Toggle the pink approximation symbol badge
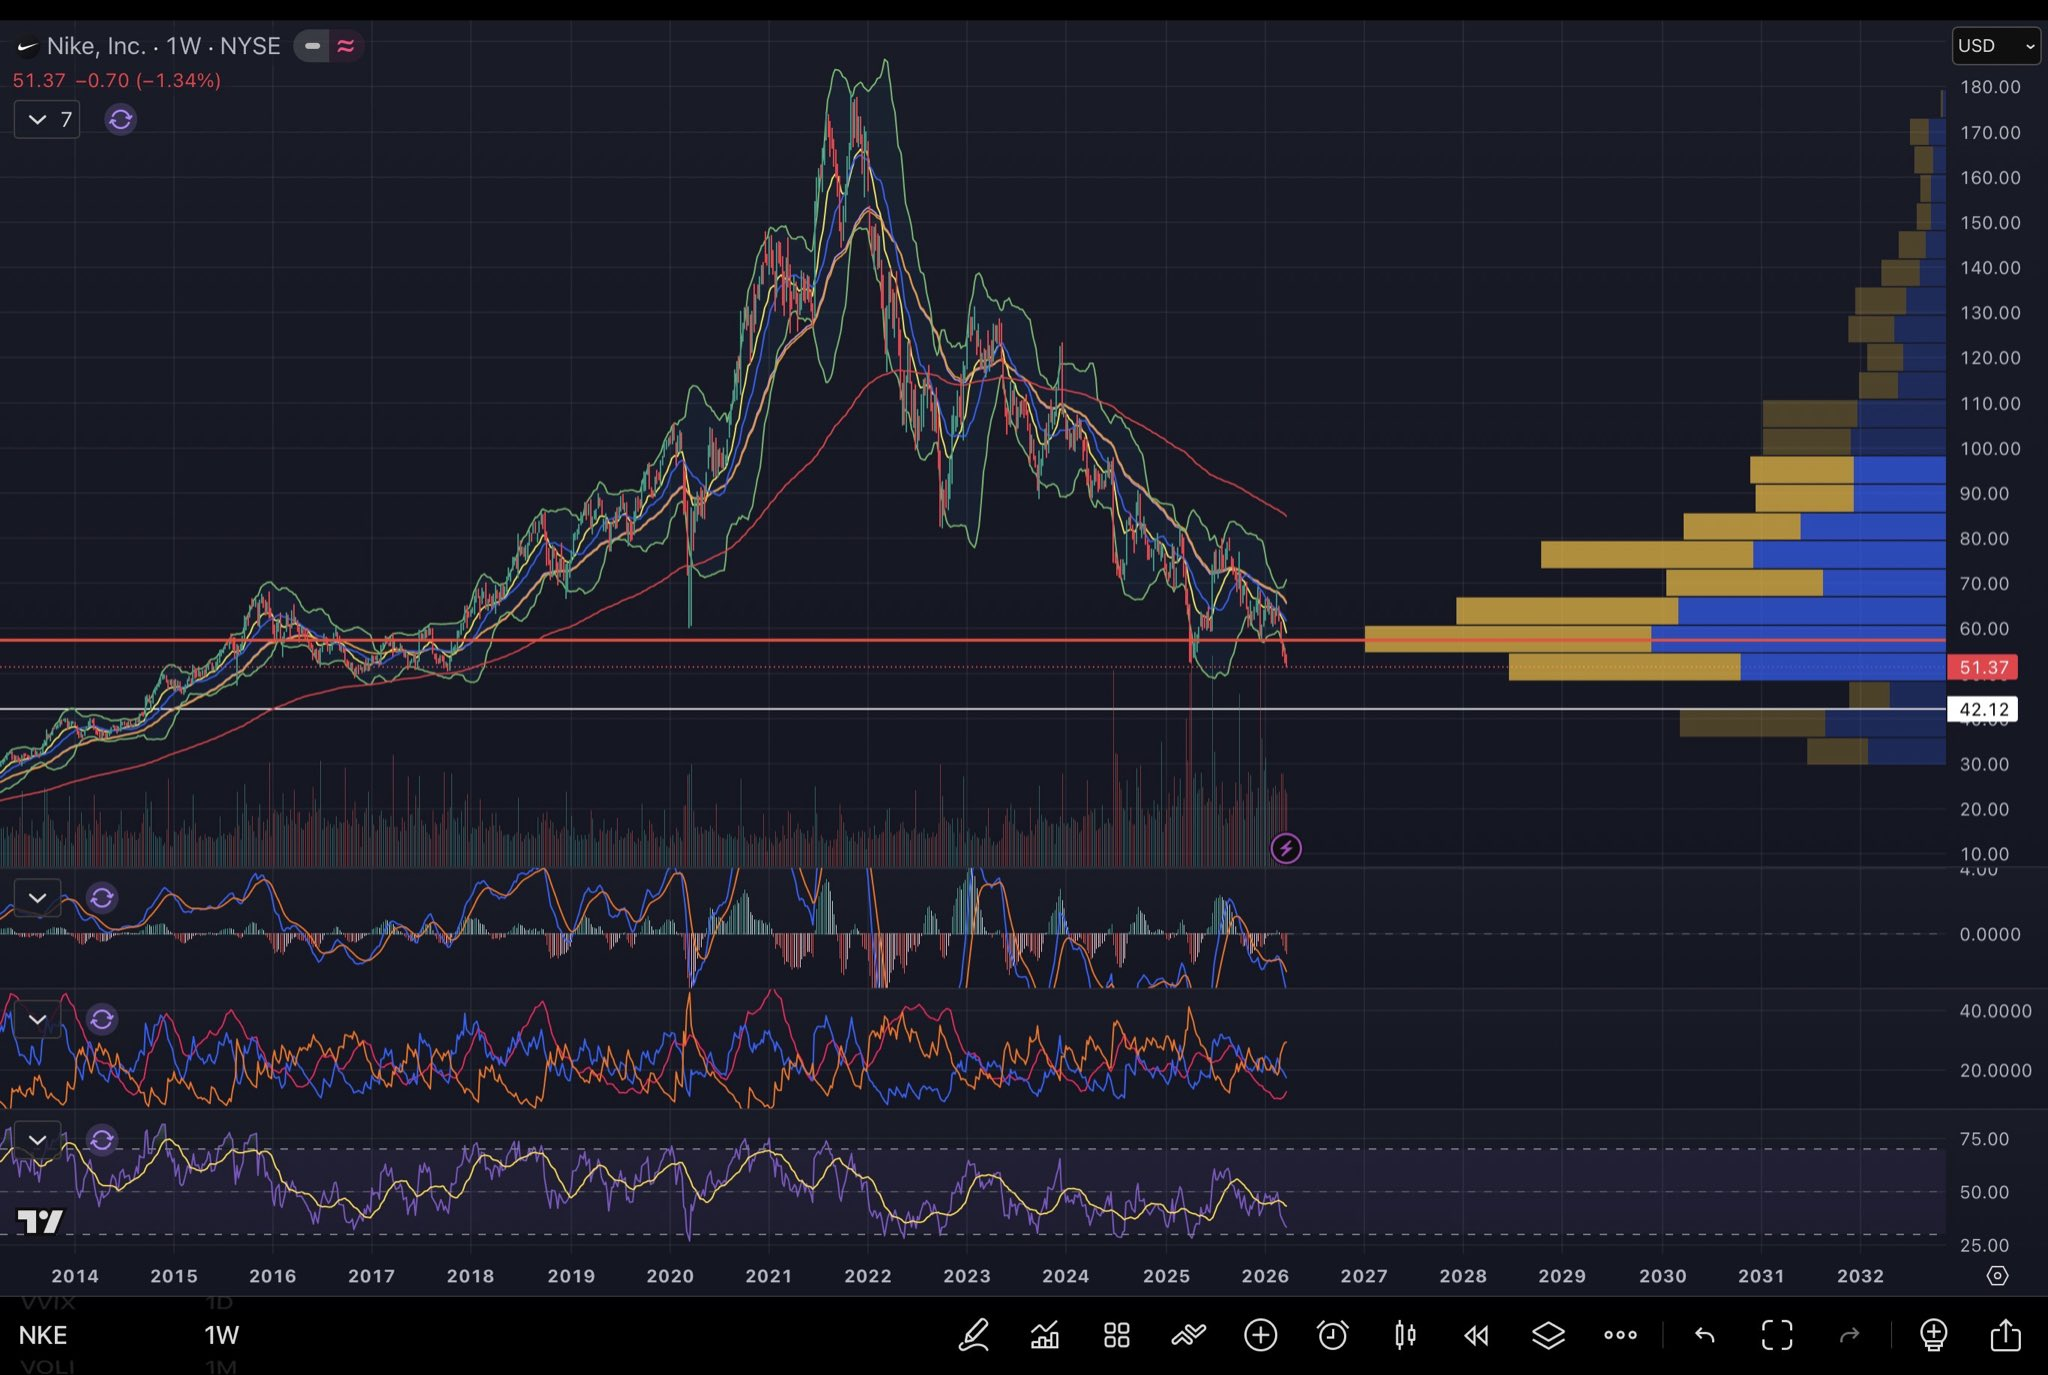This screenshot has width=2048, height=1375. click(346, 46)
